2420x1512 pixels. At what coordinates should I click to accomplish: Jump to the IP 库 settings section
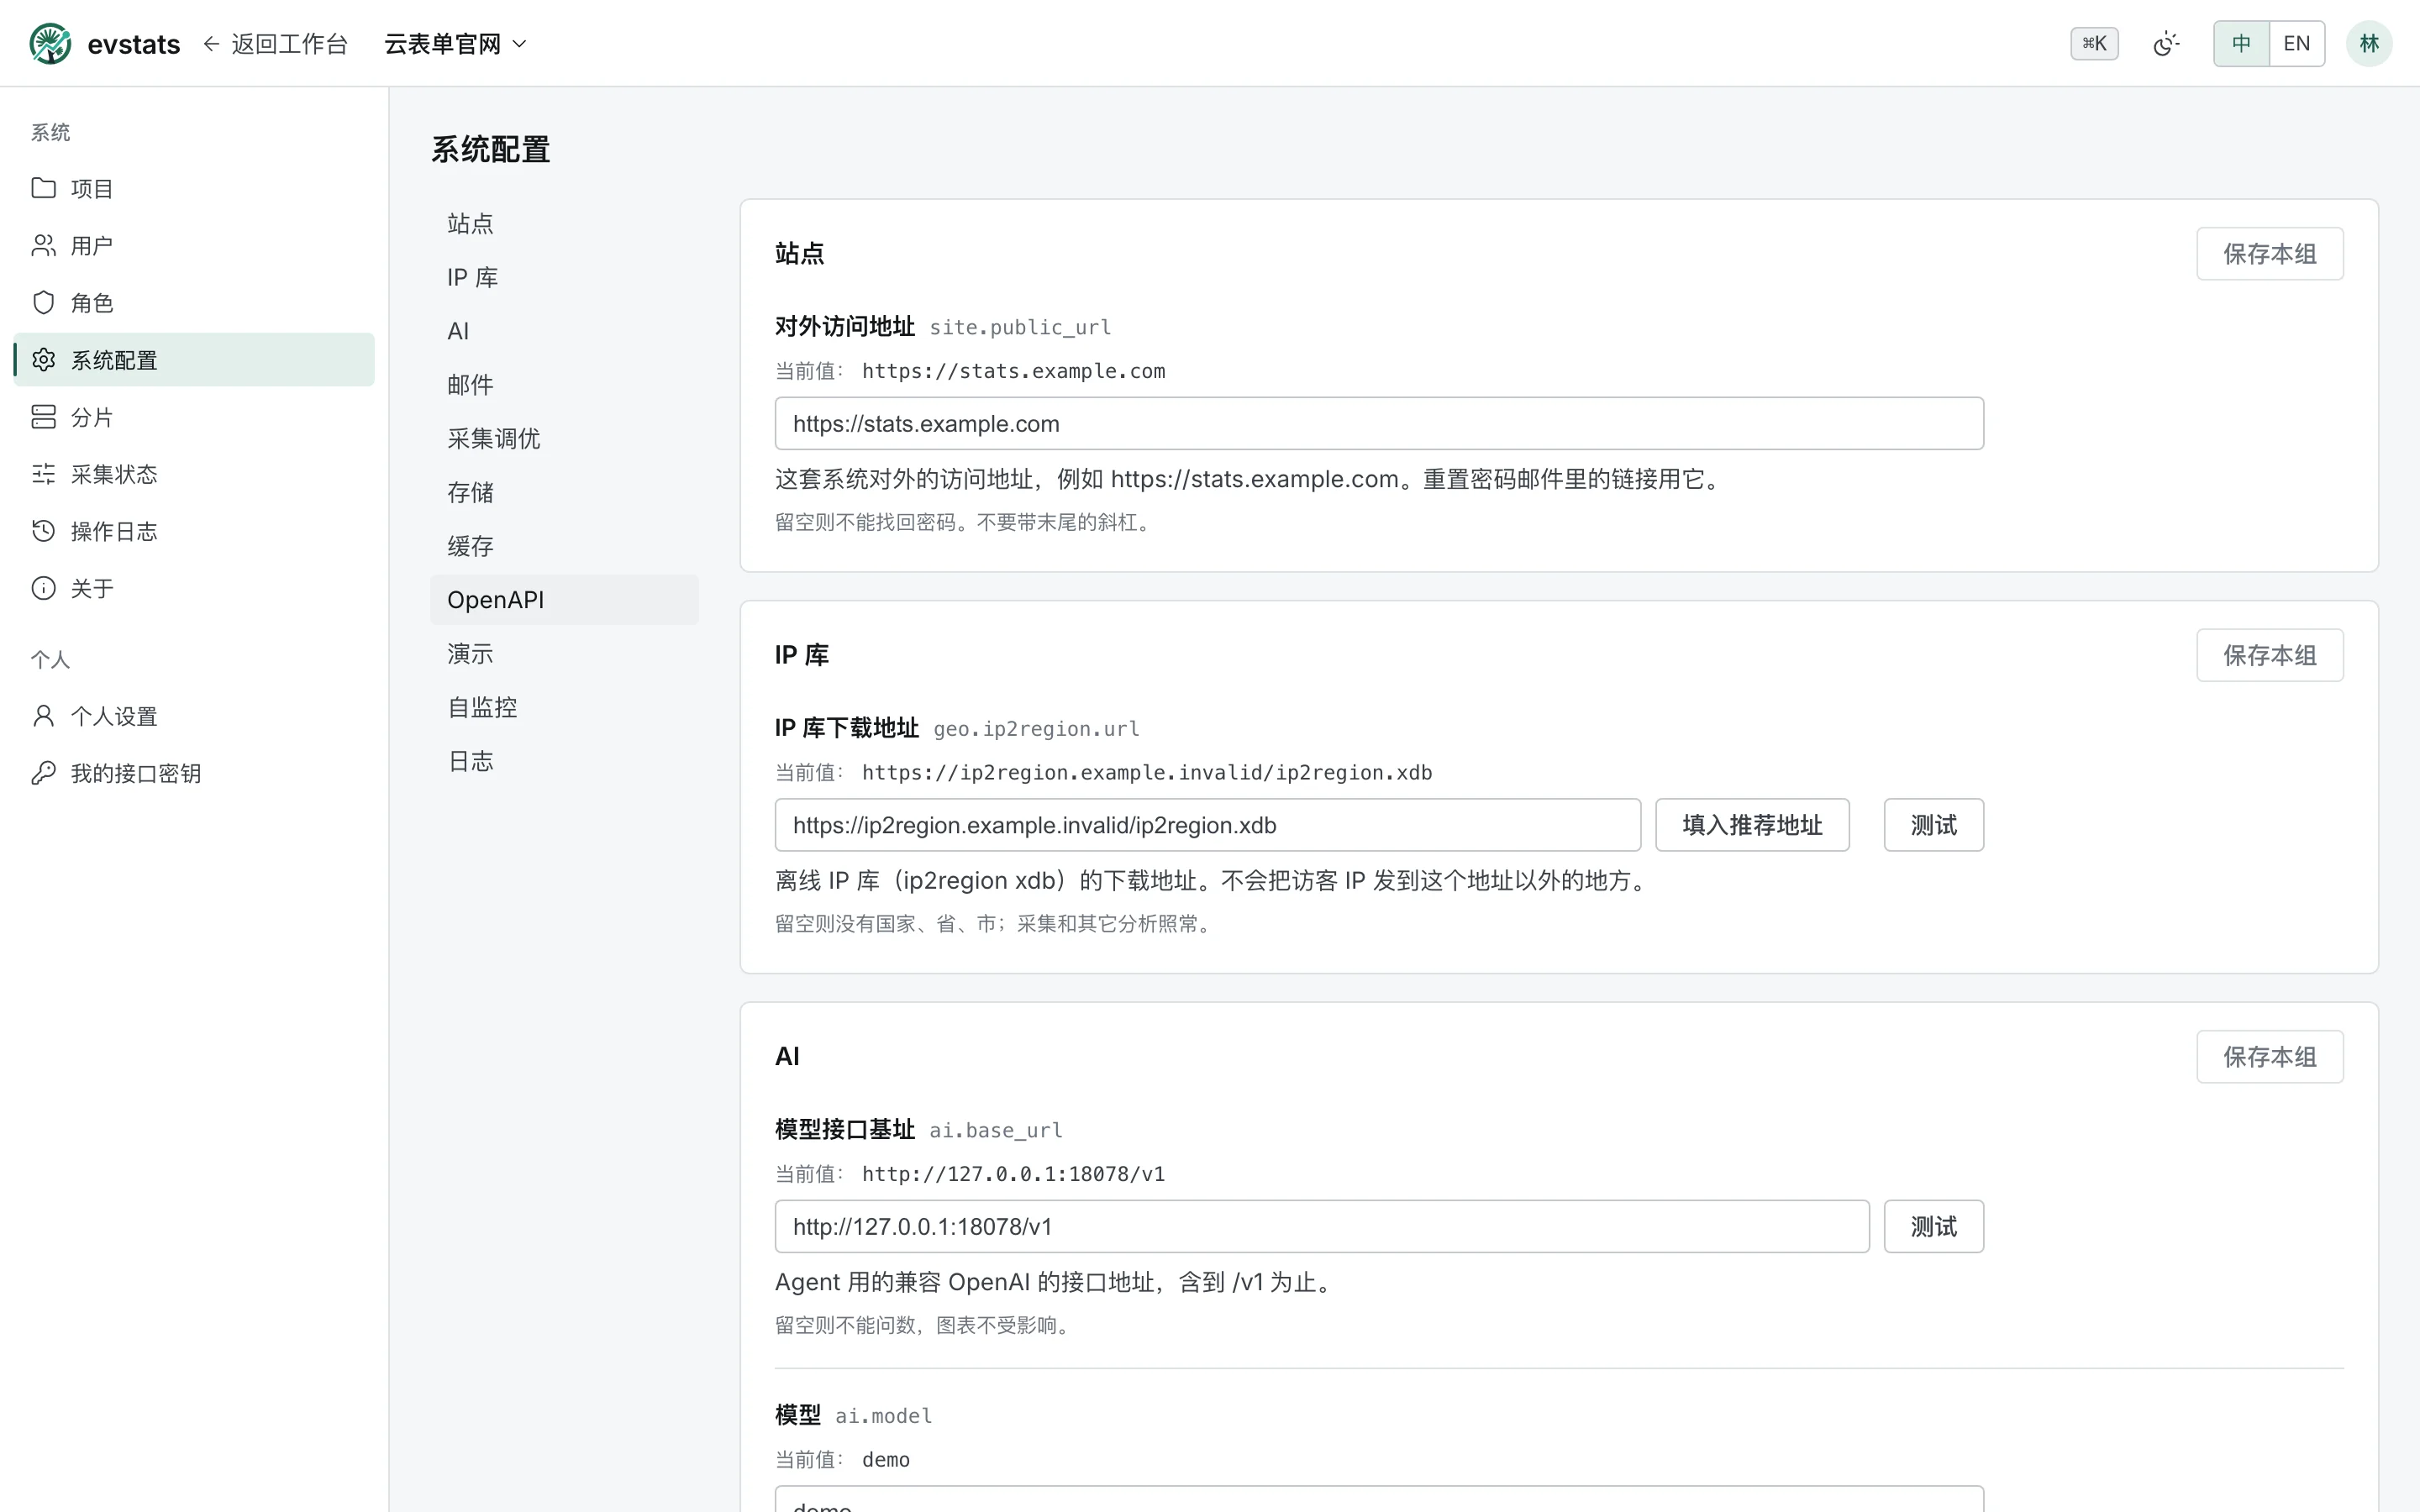[x=564, y=277]
